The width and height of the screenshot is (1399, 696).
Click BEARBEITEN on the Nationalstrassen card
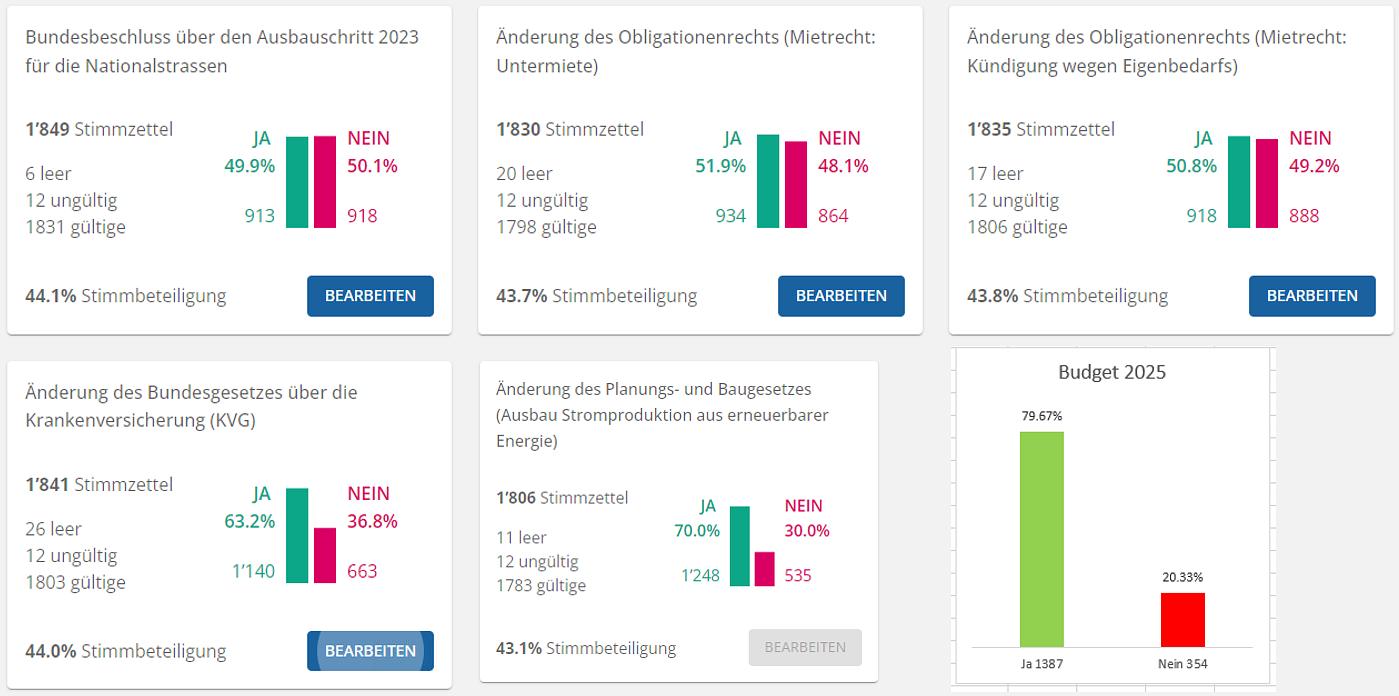click(370, 296)
